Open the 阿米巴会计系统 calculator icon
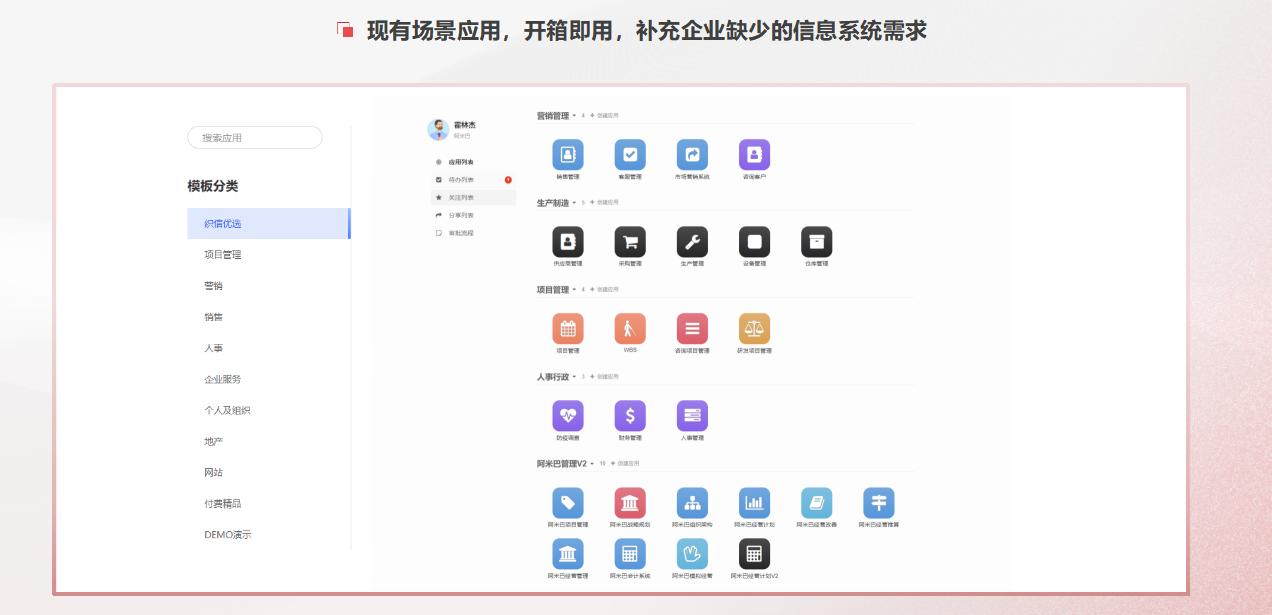Screen dimensions: 1272x615 pyautogui.click(x=630, y=556)
